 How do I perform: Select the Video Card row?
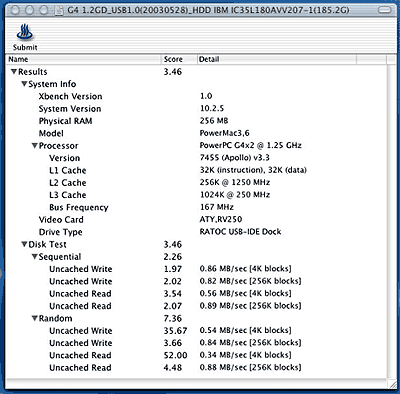coord(197,220)
